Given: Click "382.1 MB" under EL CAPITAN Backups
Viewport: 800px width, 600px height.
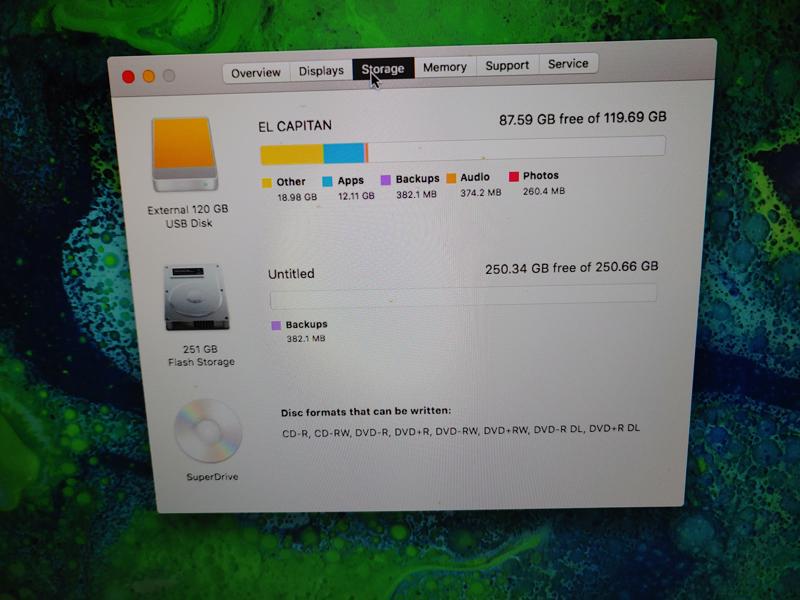Looking at the screenshot, I should (x=416, y=194).
